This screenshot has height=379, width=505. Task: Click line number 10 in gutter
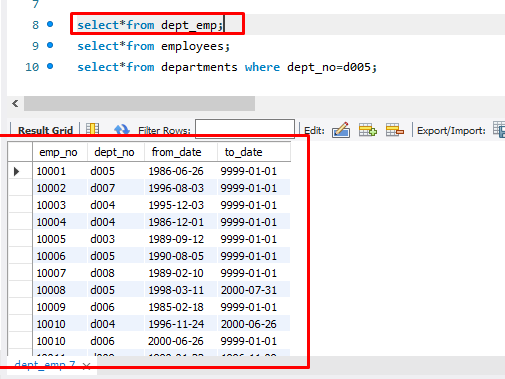[32, 67]
